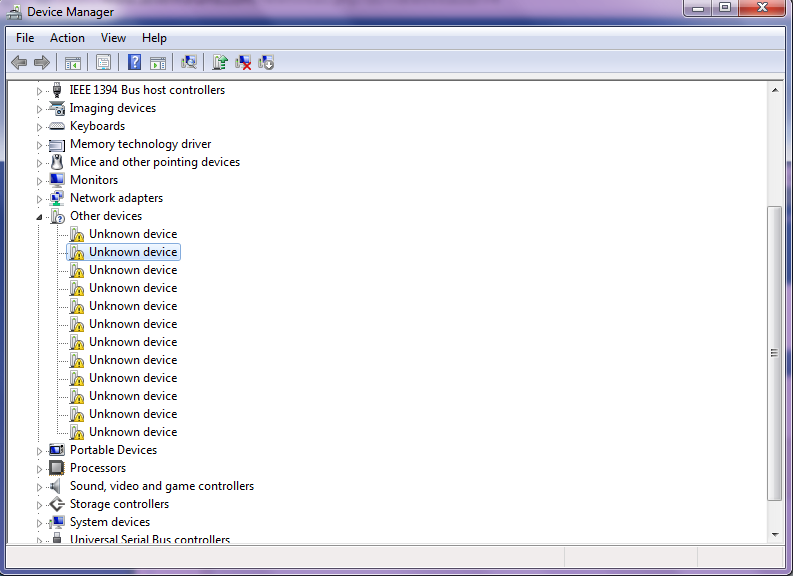Toggle the Show/Hide Console Tree toolbar icon
The image size is (793, 576).
73,63
